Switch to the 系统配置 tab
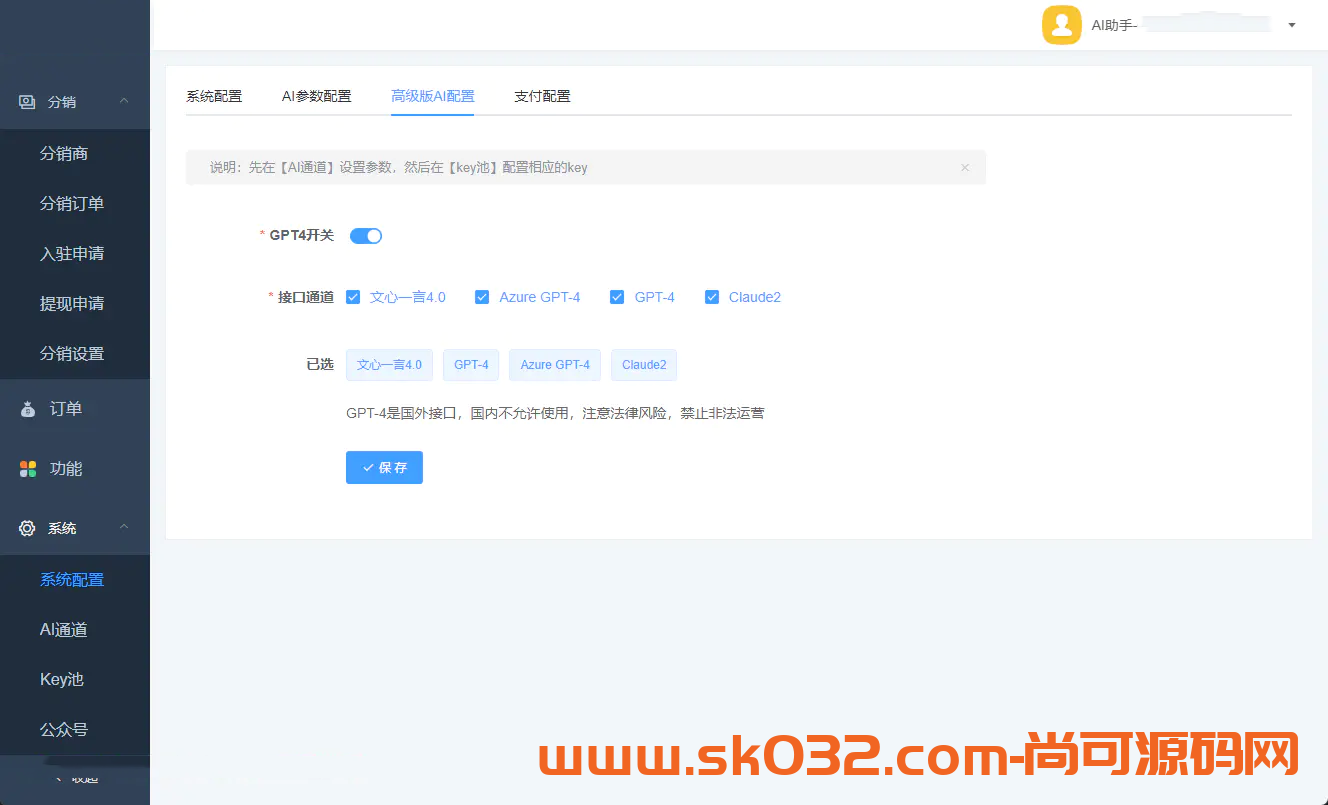The width and height of the screenshot is (1328, 805). tap(214, 96)
